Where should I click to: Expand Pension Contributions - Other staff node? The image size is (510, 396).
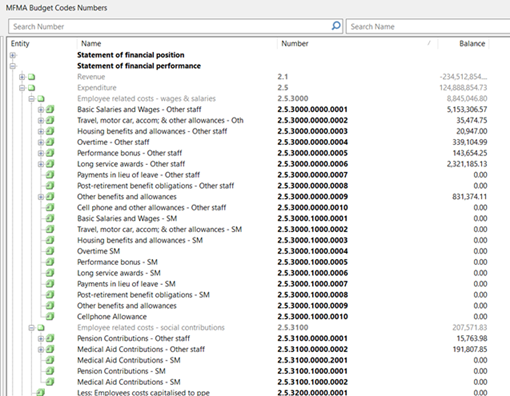[x=41, y=339]
